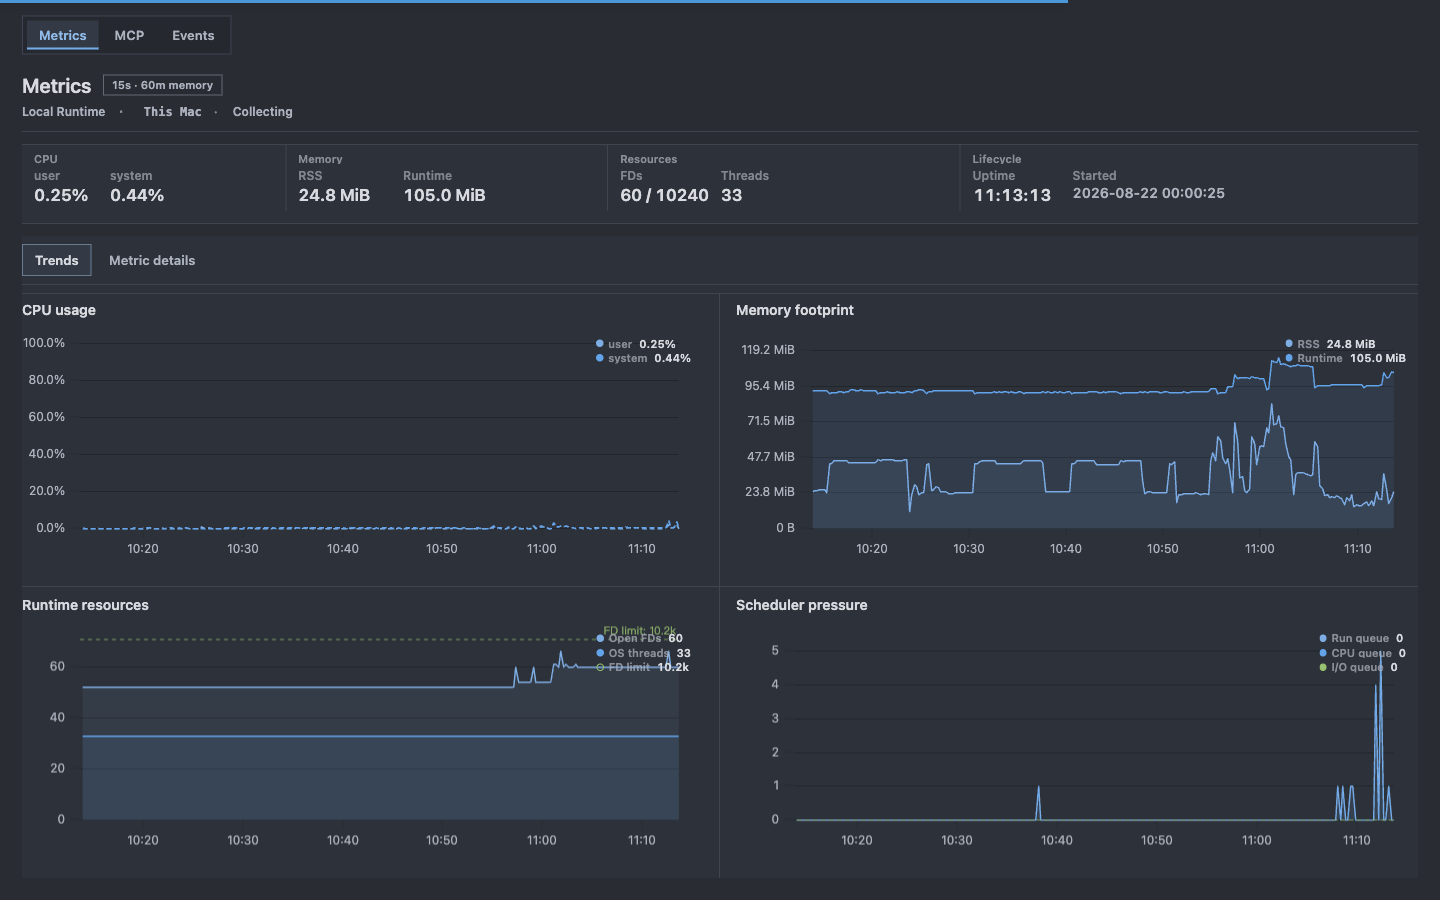Click the Runtime resources chart title
The width and height of the screenshot is (1440, 900).
pyautogui.click(x=85, y=605)
